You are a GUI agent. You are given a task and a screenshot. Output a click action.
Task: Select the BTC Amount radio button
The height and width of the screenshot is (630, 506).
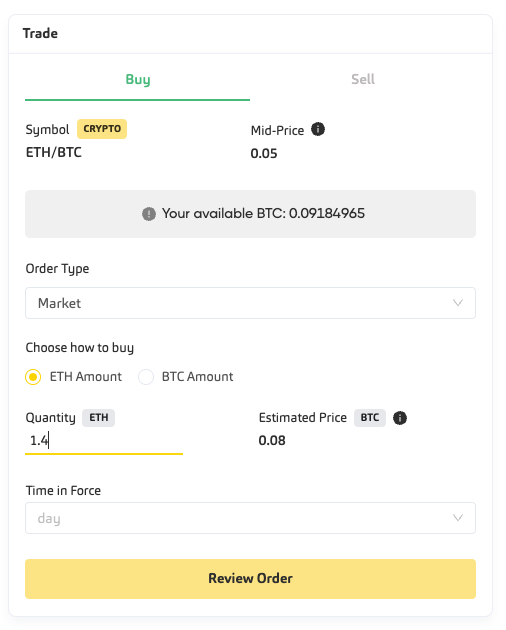coord(146,377)
